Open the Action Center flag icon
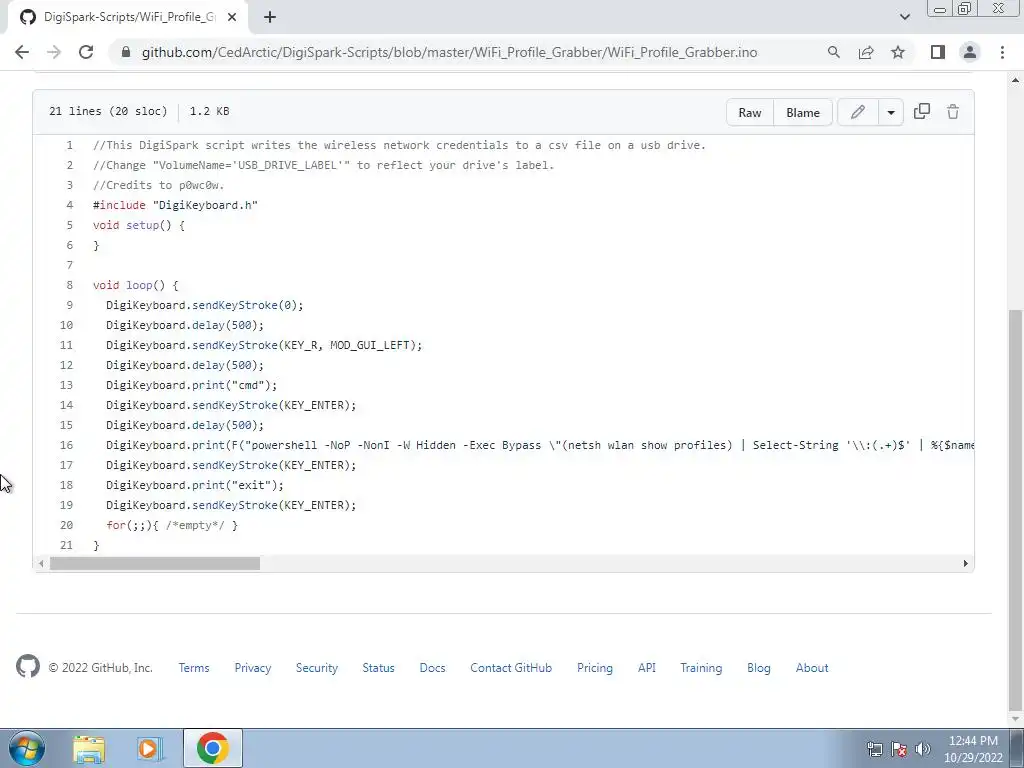 (x=899, y=749)
